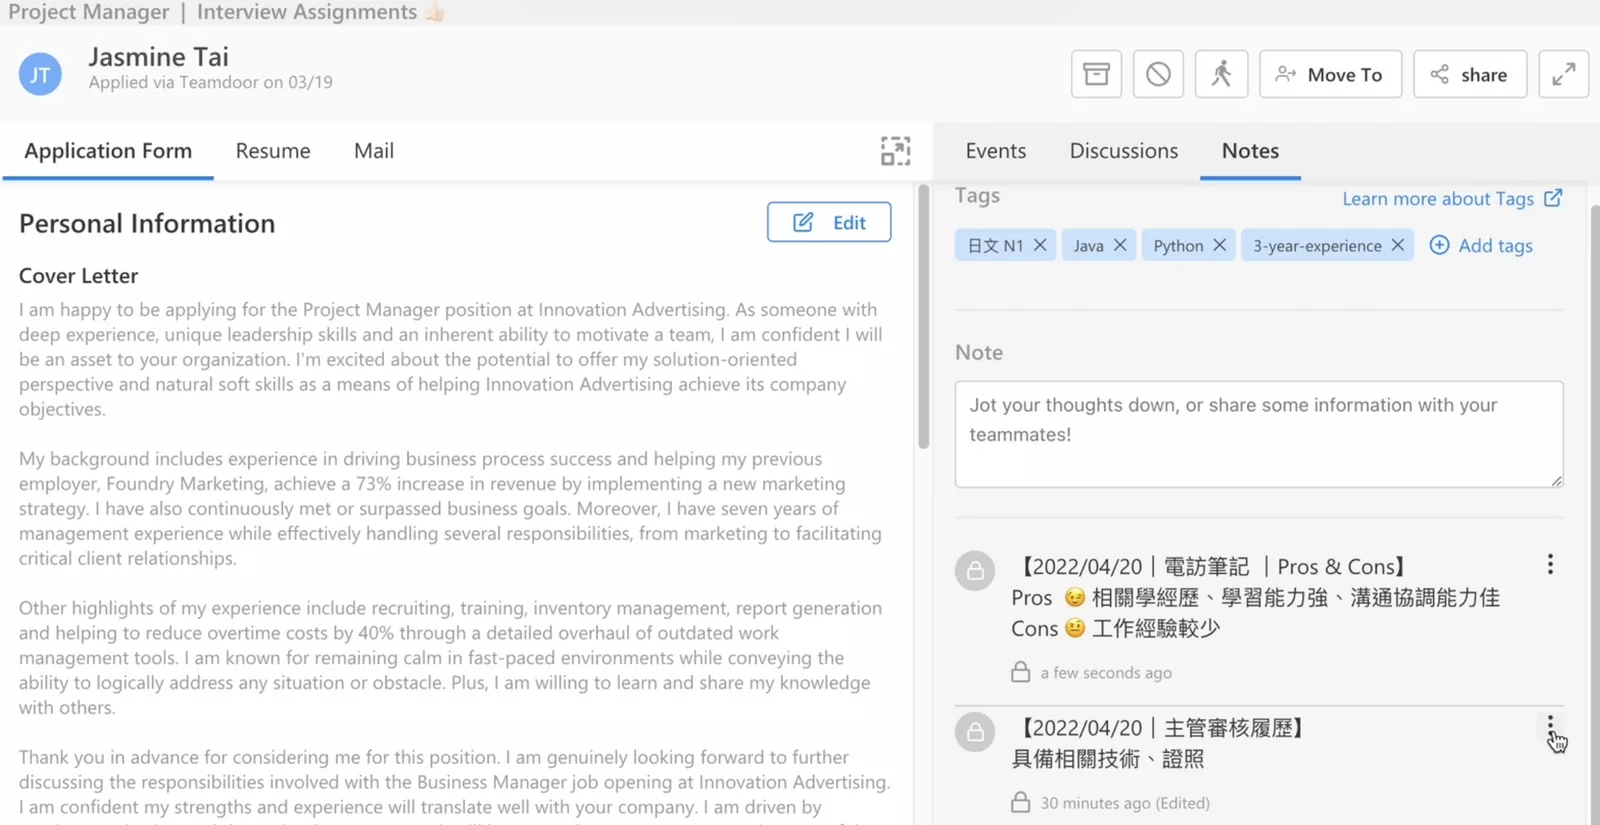Open the Discussions tab
Screen dimensions: 1600x825
click(x=1124, y=151)
